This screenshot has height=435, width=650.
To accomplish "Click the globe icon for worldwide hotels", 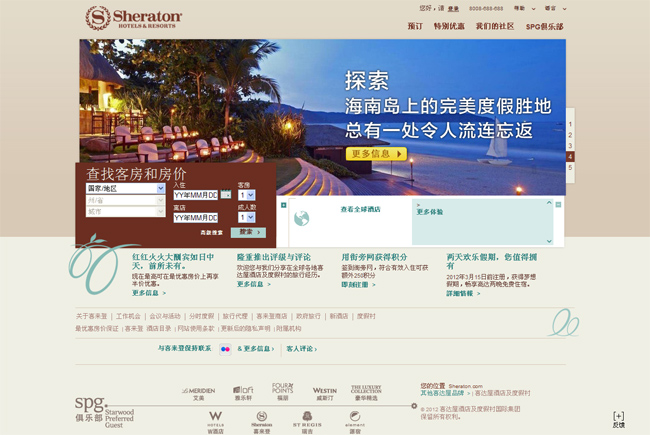I will (301, 218).
